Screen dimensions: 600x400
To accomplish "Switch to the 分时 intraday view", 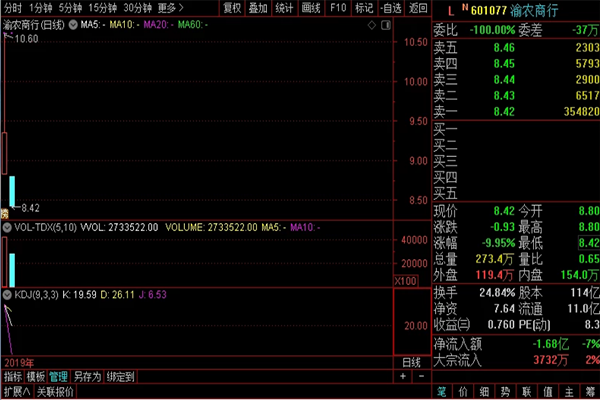I will pyautogui.click(x=13, y=8).
